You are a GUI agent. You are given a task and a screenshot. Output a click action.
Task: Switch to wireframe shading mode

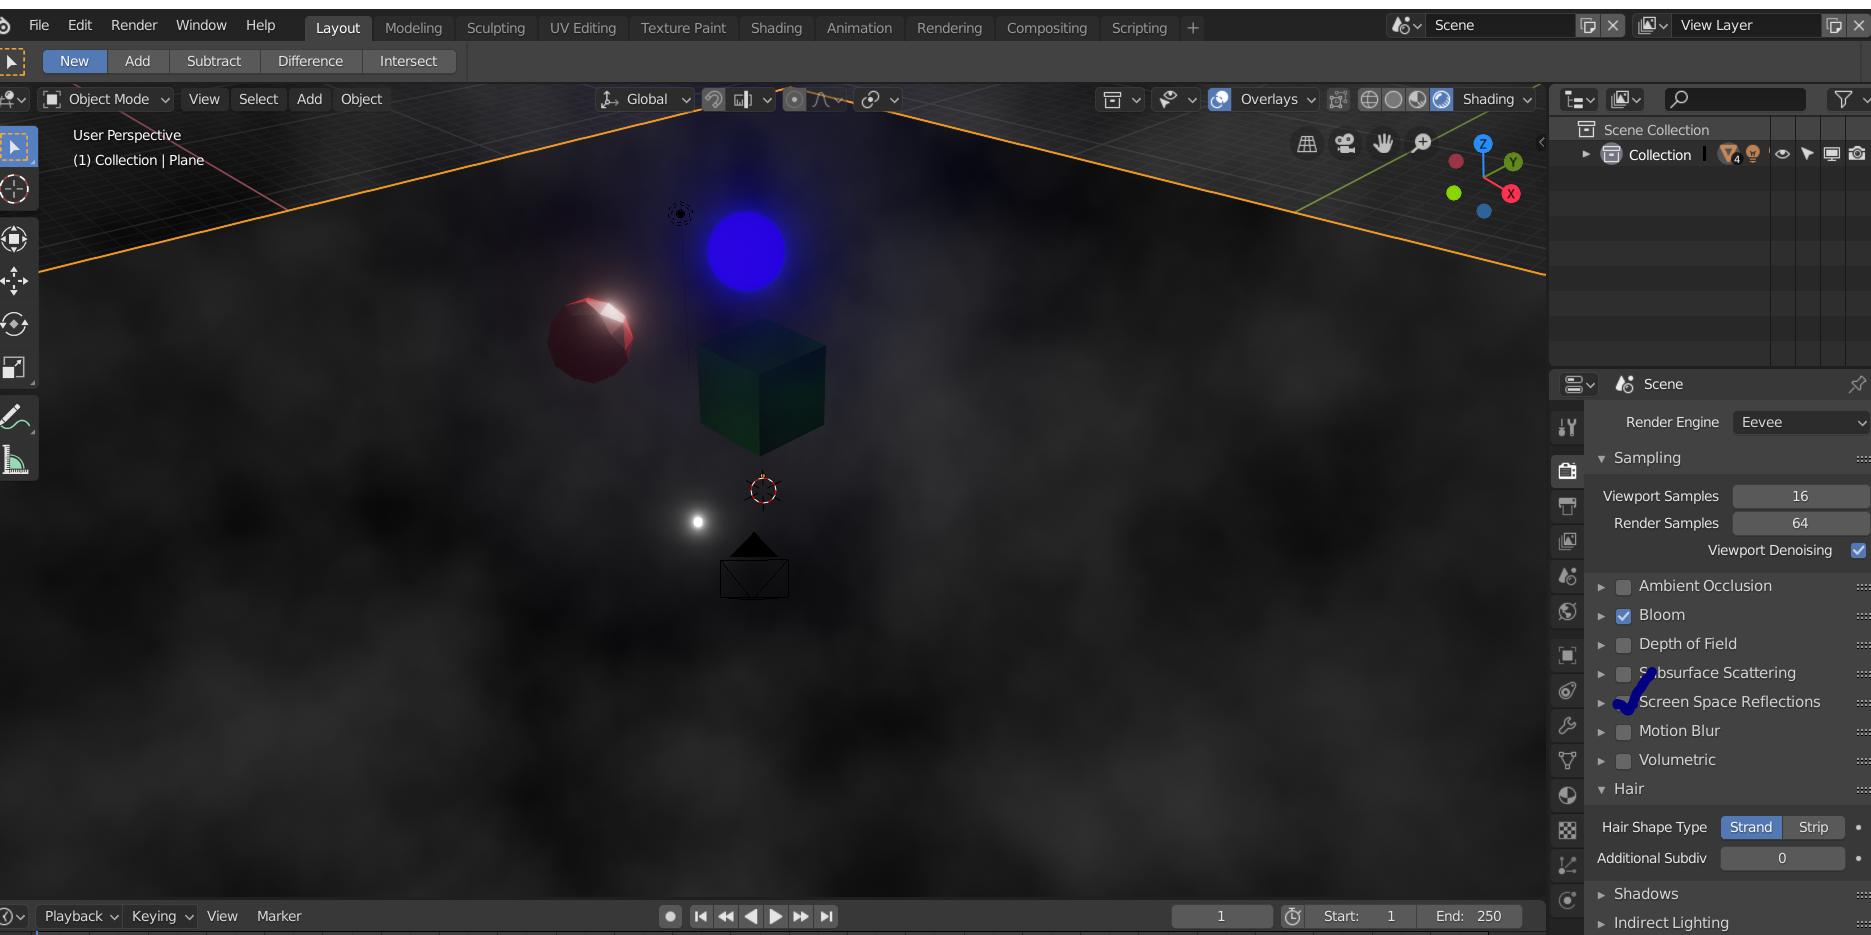click(1369, 99)
